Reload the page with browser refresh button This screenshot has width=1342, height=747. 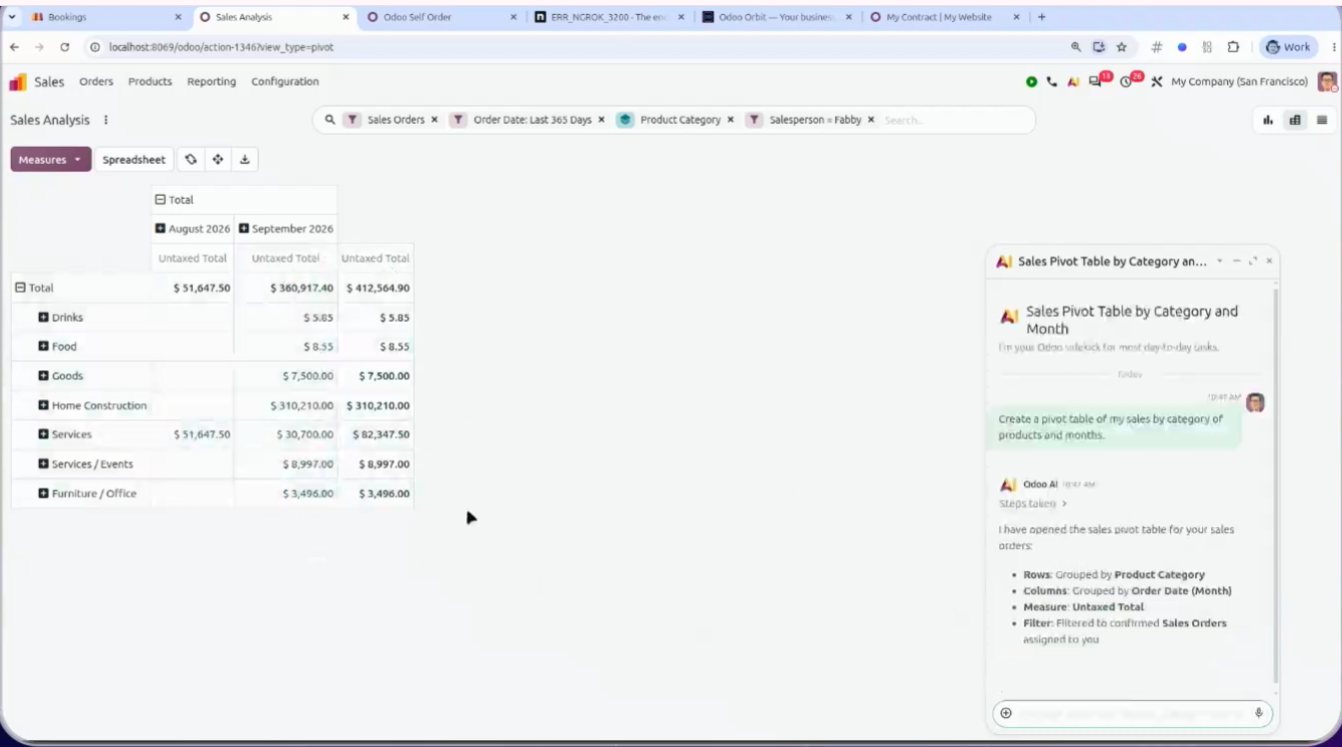click(x=65, y=47)
